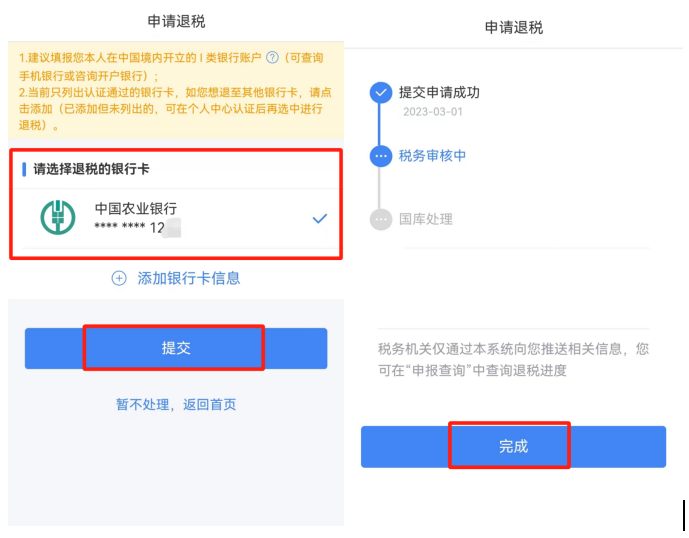689x538 pixels.
Task: Click the Agricultural Bank of China logo
Action: [58, 217]
